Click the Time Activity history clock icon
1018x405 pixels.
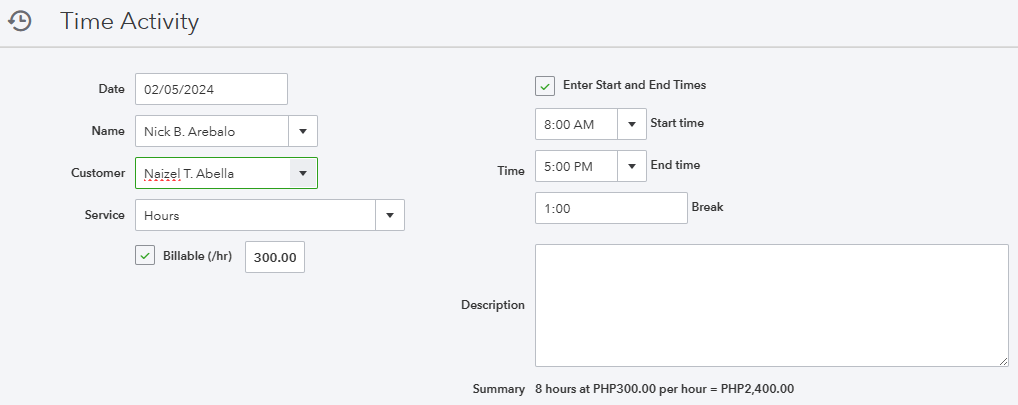point(19,21)
